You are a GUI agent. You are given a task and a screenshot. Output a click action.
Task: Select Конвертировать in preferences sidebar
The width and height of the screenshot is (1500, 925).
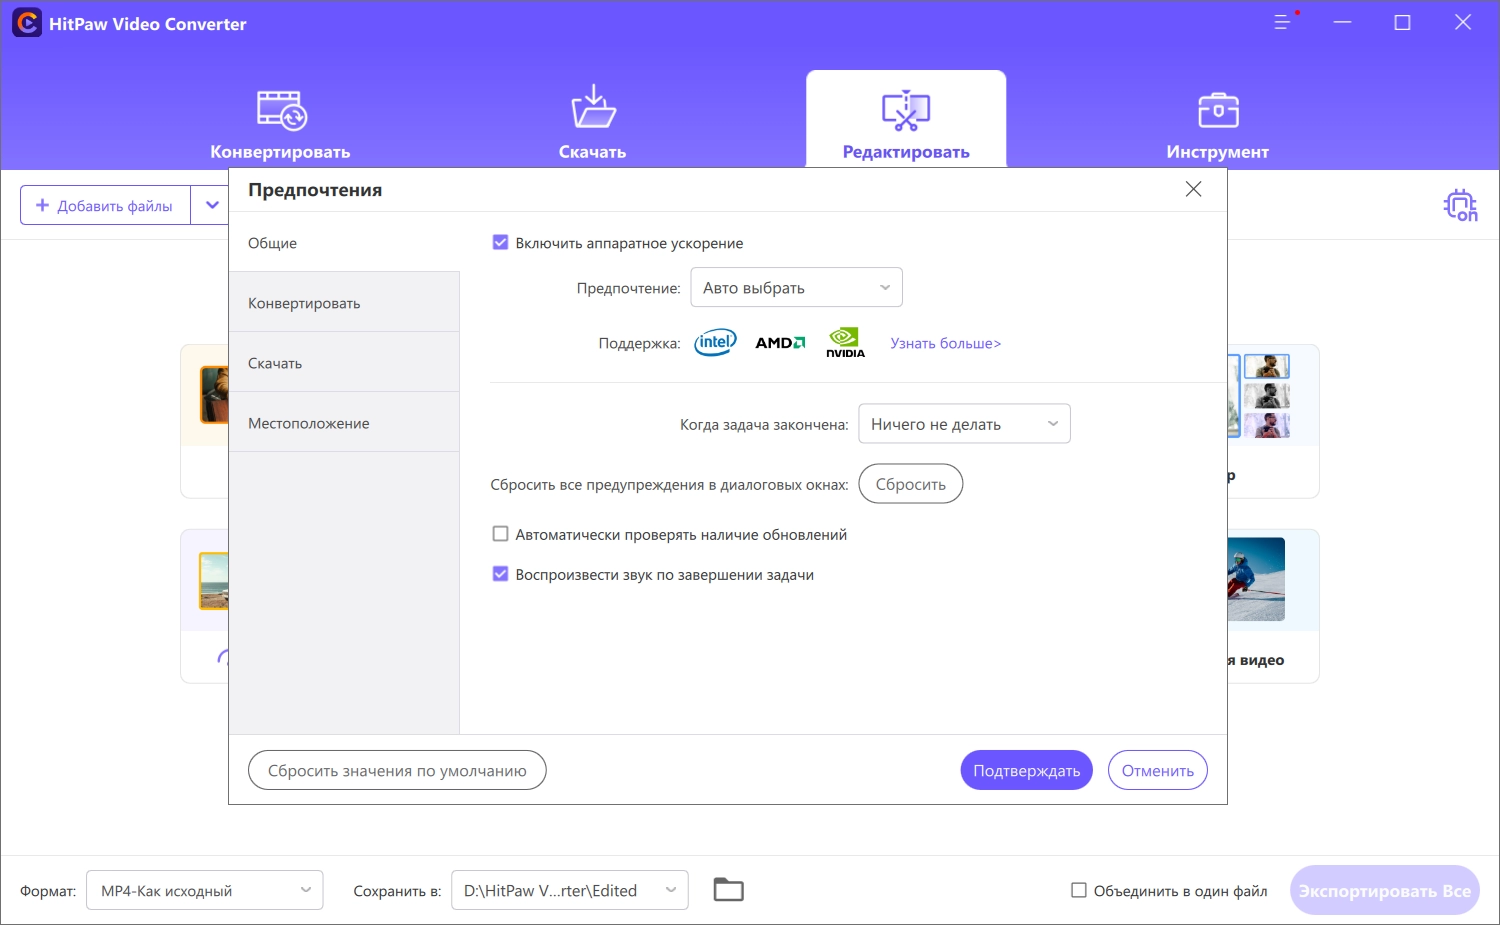coord(344,302)
